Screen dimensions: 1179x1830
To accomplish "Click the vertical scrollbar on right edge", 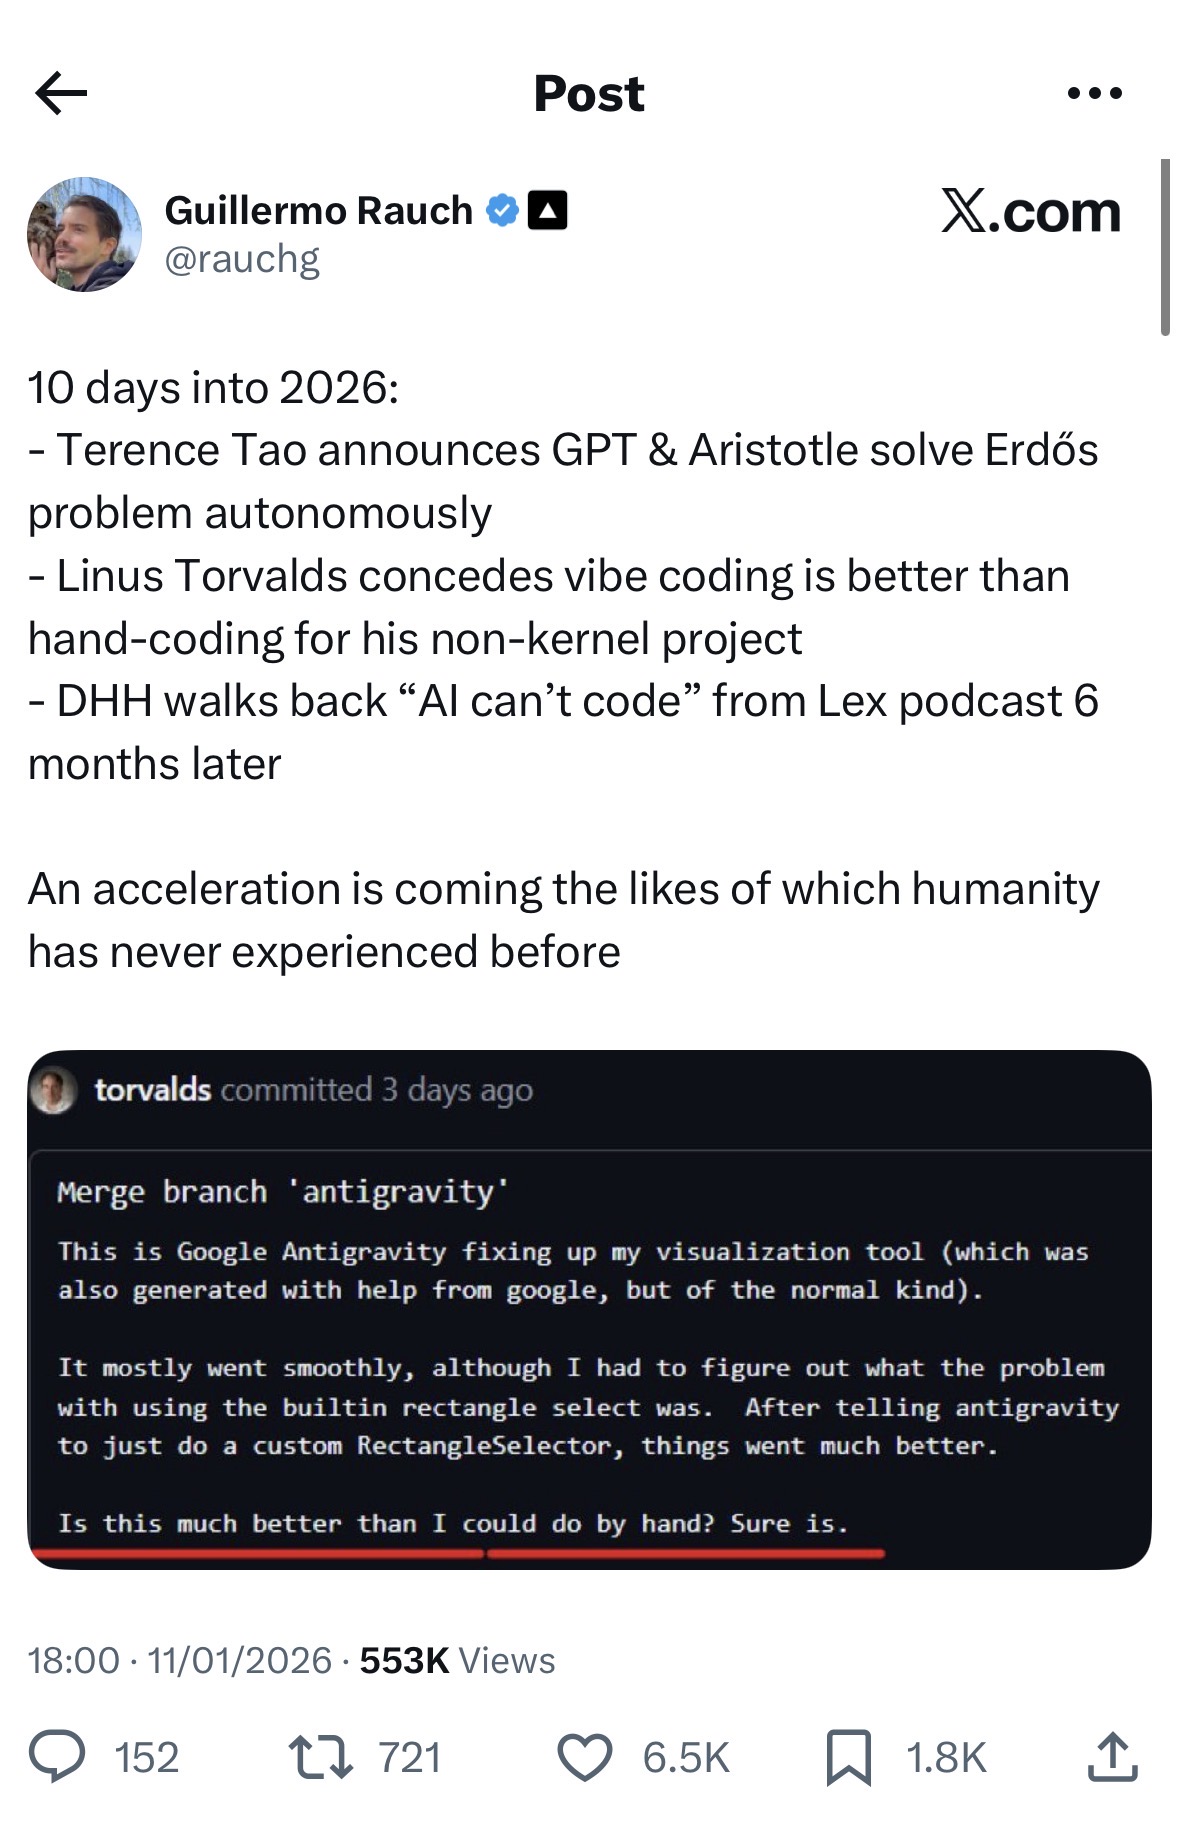I will (x=1165, y=246).
